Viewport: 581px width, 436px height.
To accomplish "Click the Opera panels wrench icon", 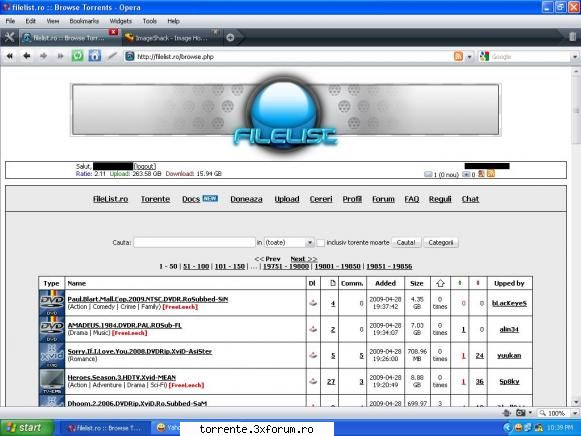I will 9,37.
